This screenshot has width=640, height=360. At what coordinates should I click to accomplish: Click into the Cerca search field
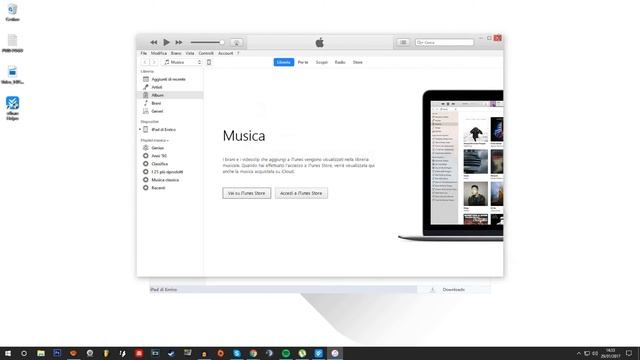click(444, 42)
